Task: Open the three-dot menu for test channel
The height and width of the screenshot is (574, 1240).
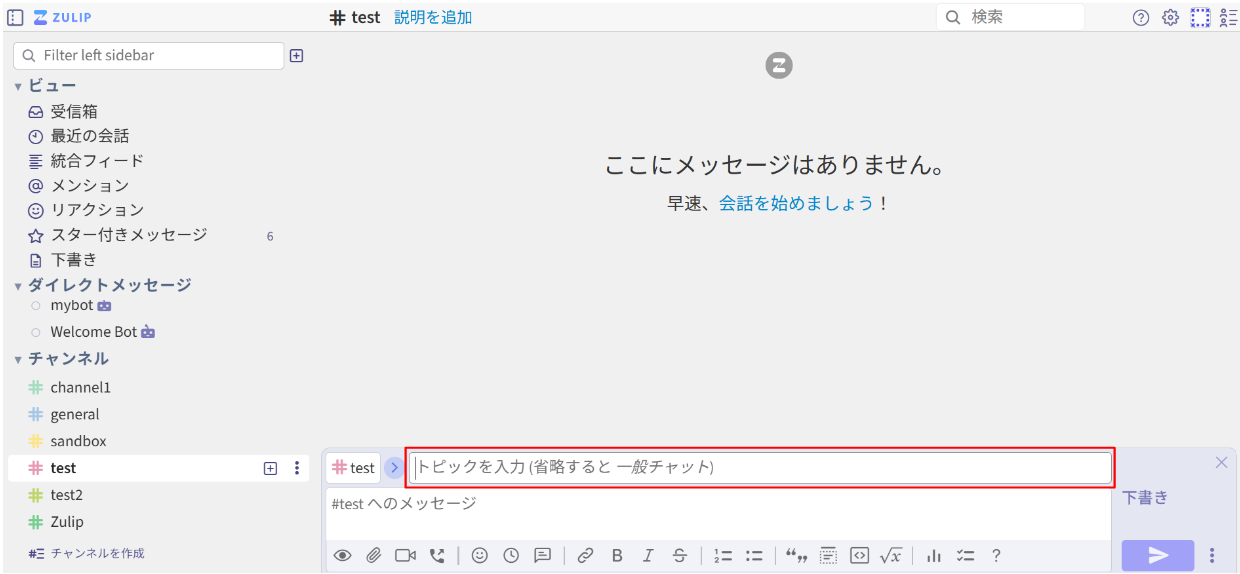Action: [296, 468]
